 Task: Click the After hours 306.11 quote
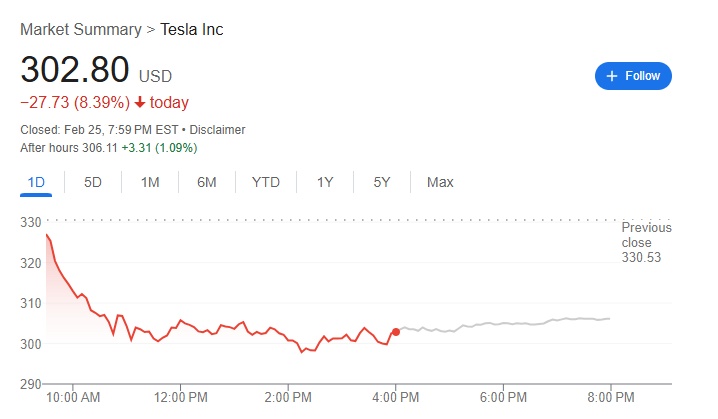tap(108, 148)
